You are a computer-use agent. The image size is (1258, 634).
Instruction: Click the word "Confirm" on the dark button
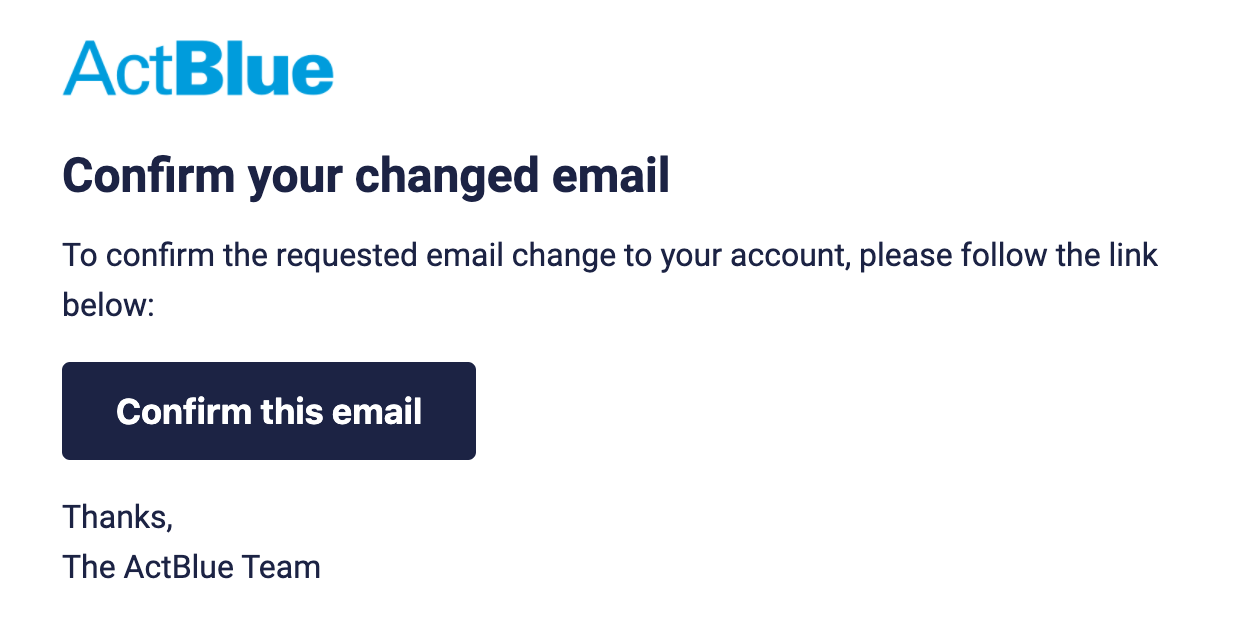click(x=183, y=411)
